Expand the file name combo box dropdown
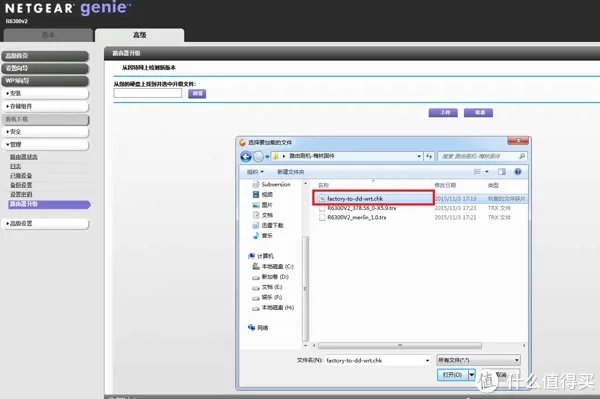Viewport: 600px width, 399px height. pos(427,360)
